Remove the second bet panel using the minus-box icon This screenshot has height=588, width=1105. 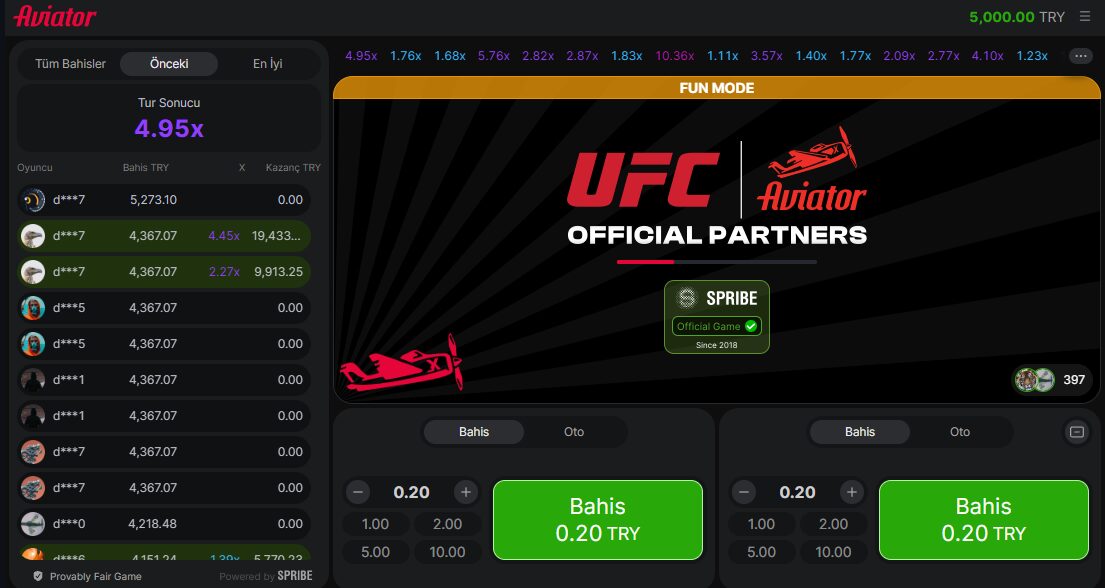(x=1077, y=431)
